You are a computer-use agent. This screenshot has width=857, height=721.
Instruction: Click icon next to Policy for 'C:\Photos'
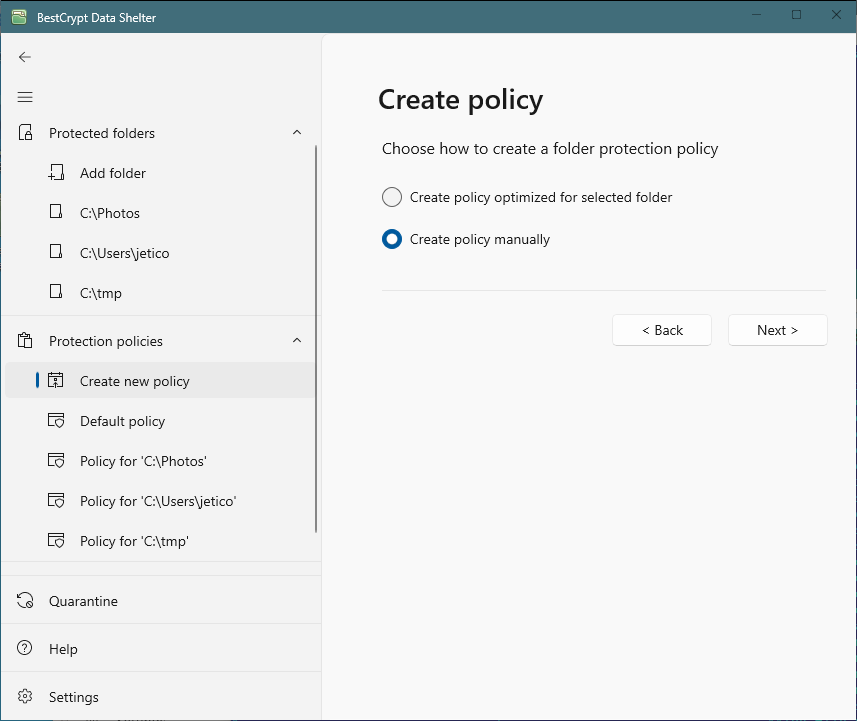(x=56, y=460)
